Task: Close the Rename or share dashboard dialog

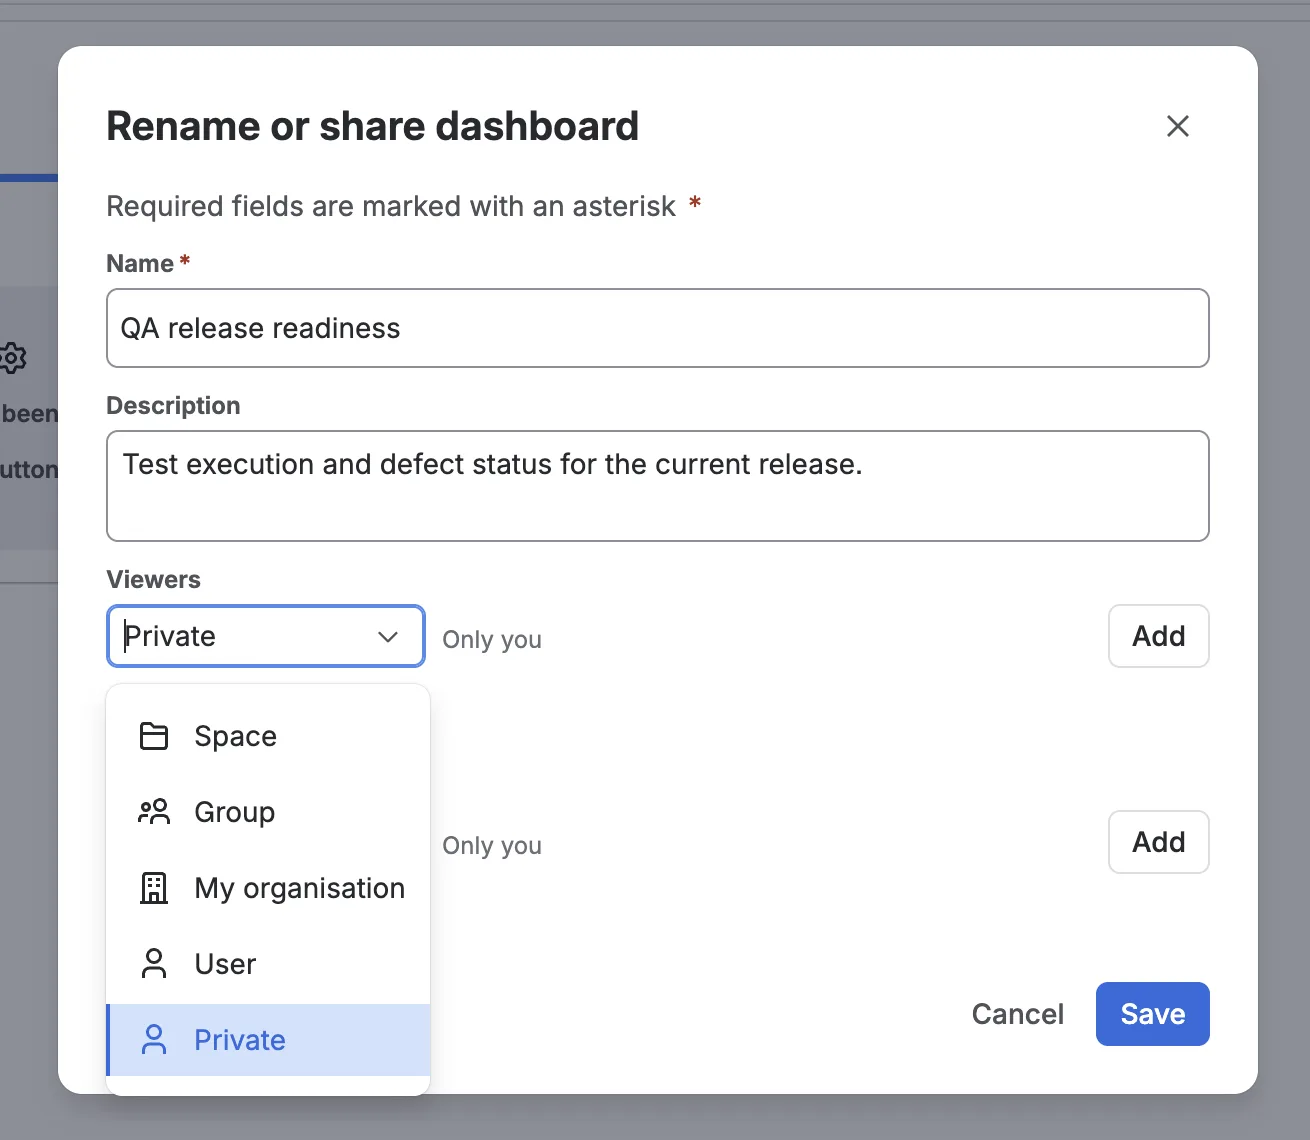Action: point(1177,126)
